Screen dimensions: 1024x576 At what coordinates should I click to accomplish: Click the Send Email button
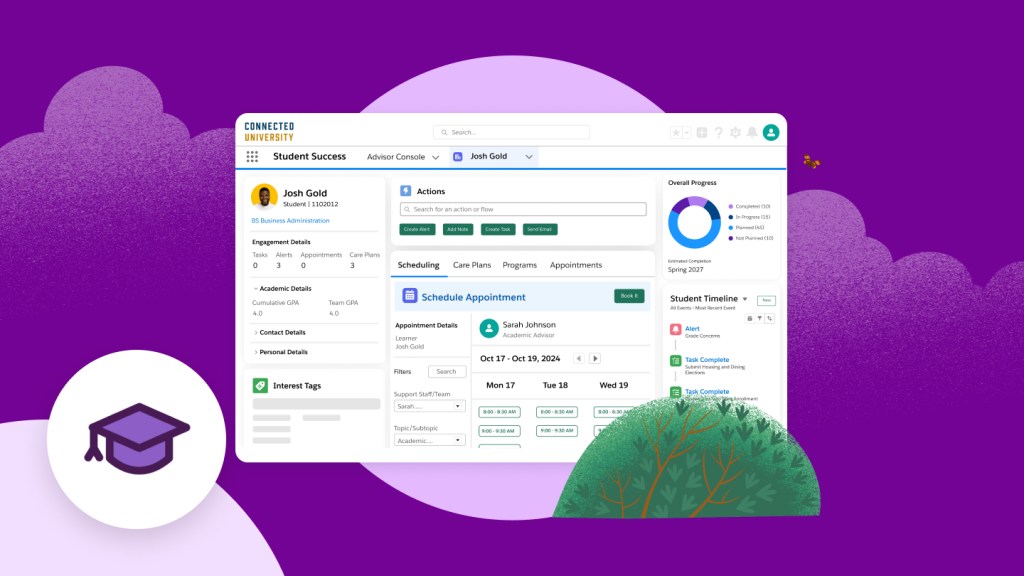pos(539,229)
